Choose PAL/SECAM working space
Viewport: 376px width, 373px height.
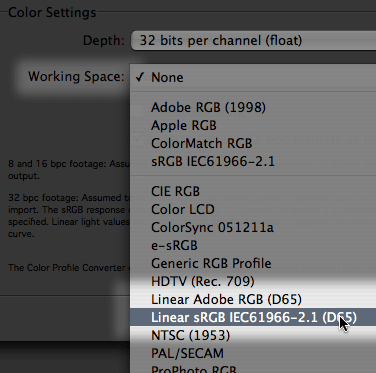pos(253,353)
